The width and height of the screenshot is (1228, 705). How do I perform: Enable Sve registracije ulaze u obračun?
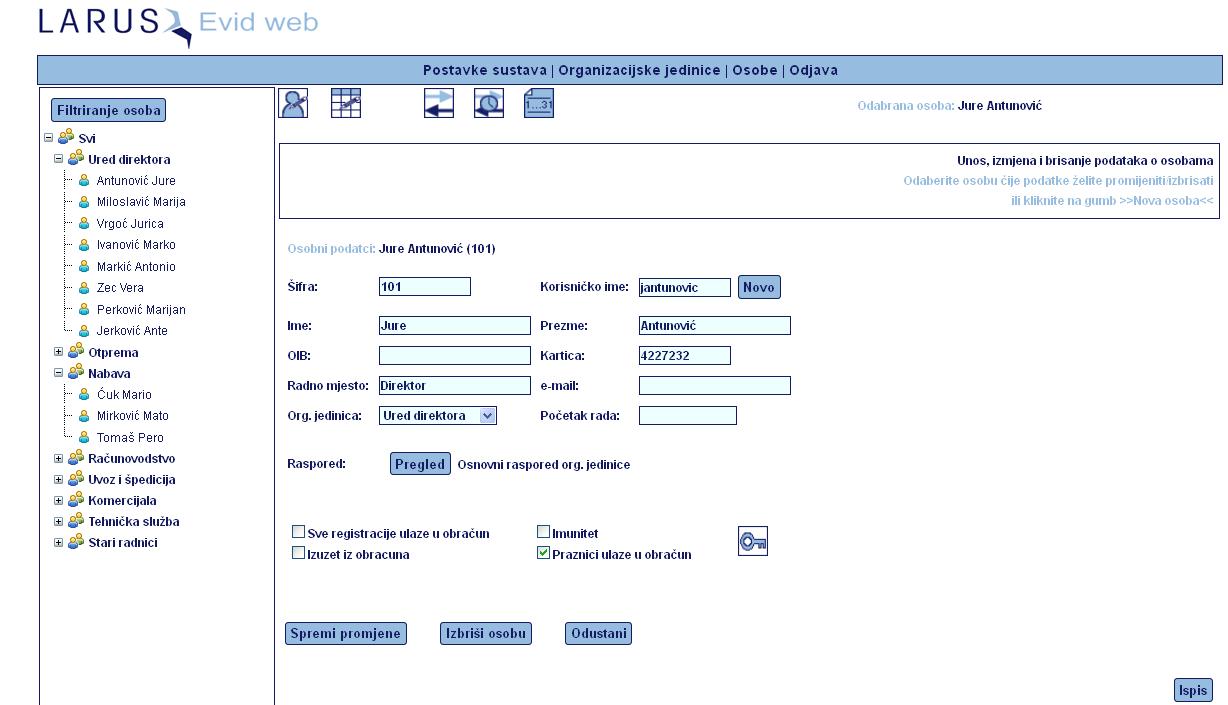(x=298, y=532)
